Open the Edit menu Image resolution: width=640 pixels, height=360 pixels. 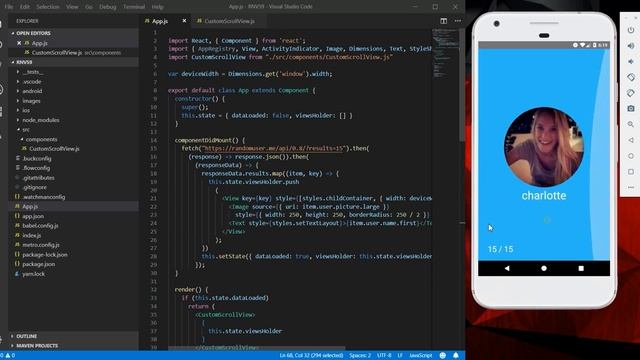25,7
